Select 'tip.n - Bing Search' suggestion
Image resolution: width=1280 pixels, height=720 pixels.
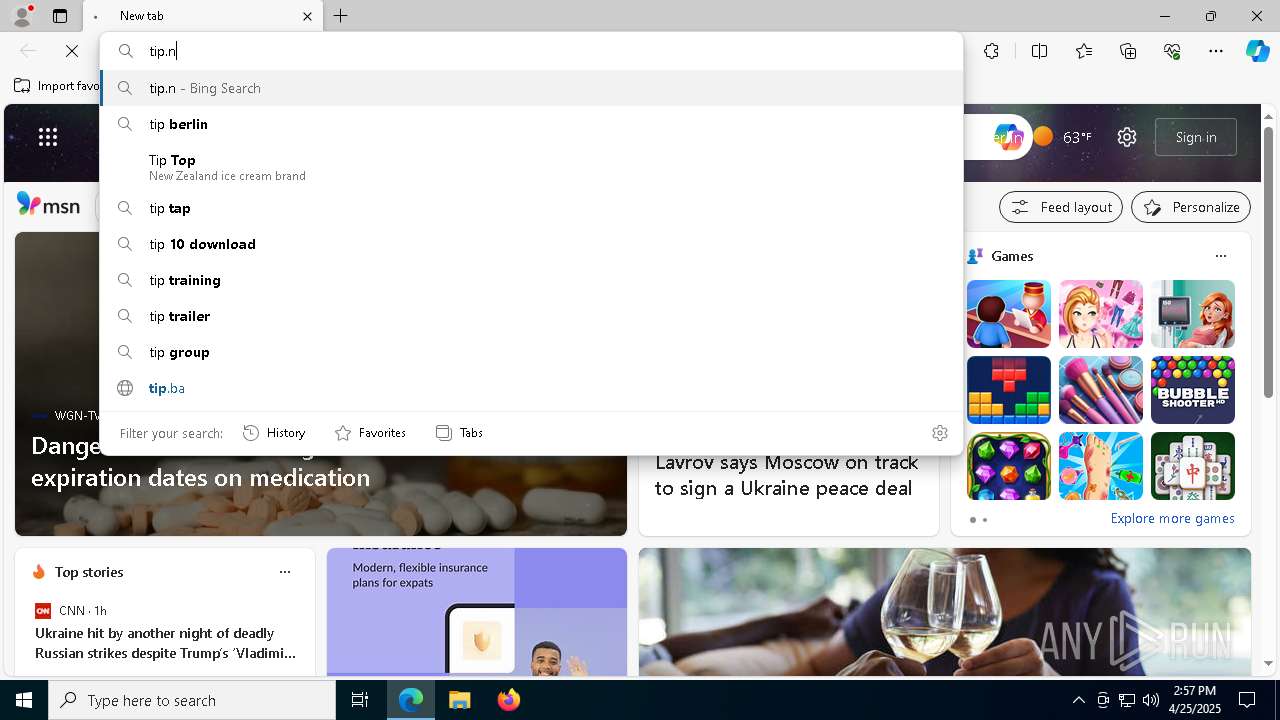click(x=531, y=88)
